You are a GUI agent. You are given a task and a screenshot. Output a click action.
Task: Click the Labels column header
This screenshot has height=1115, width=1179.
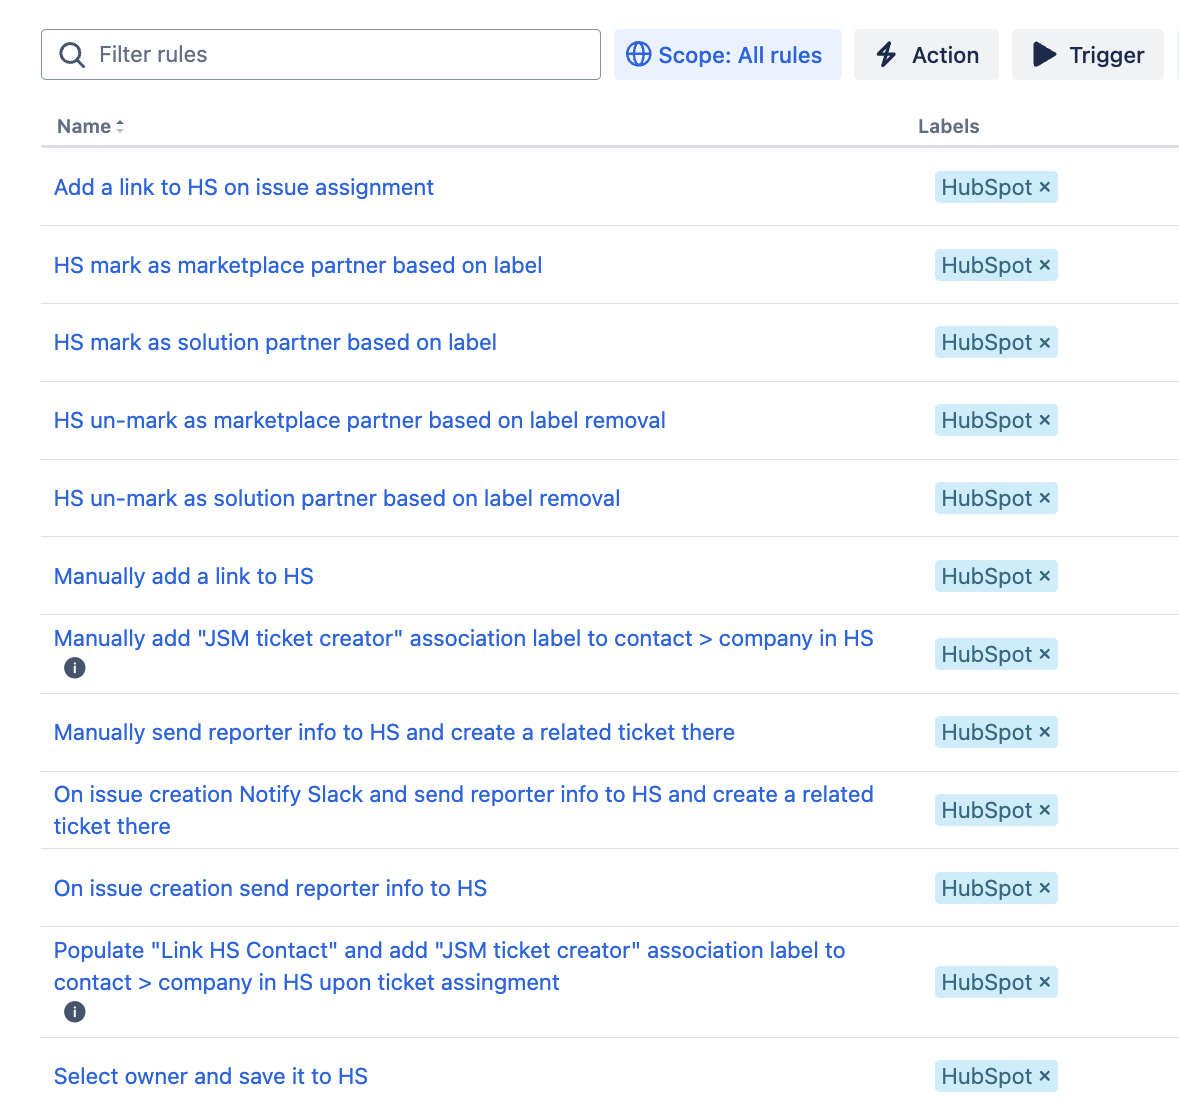pyautogui.click(x=948, y=126)
